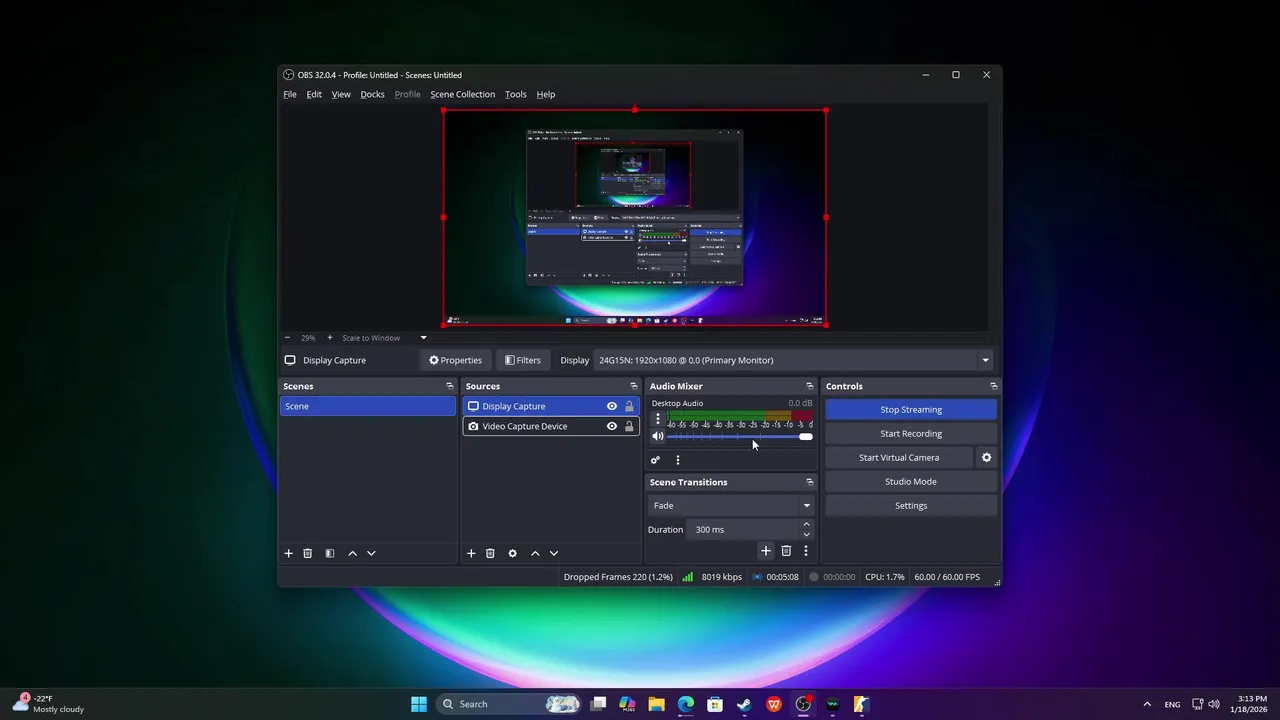
Task: Zoom out preview with minus icon
Action: click(x=287, y=338)
